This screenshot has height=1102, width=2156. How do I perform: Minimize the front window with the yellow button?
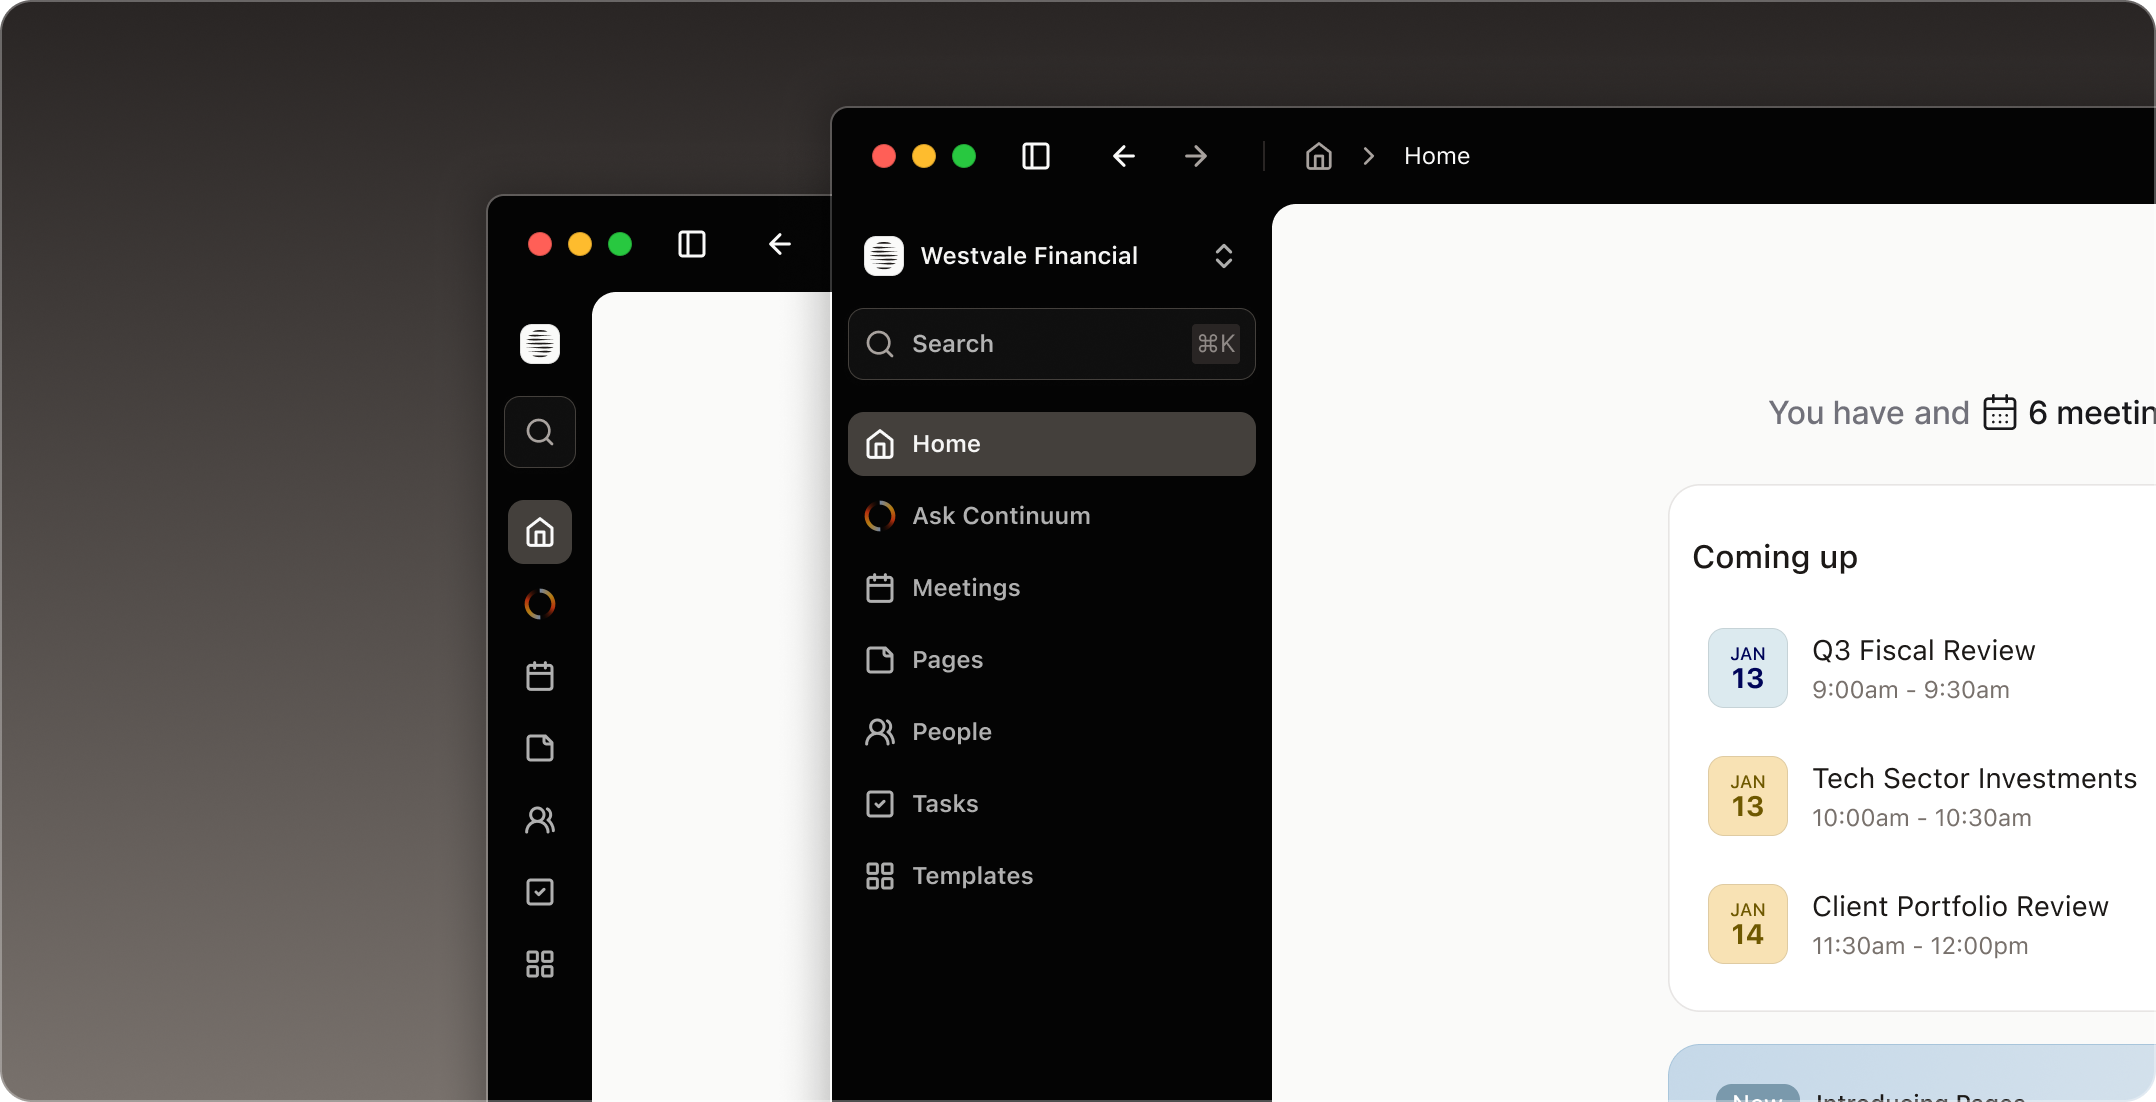[924, 156]
